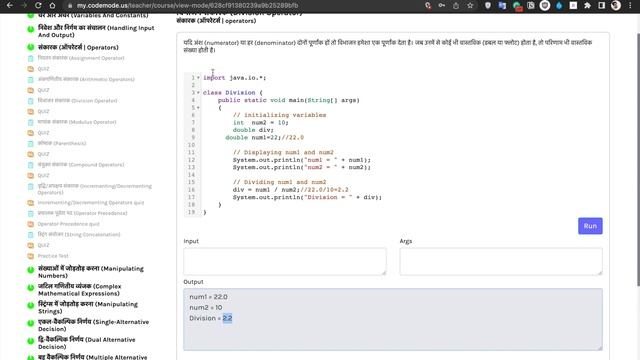Open the Arithmetic Operators lesson

click(x=86, y=79)
